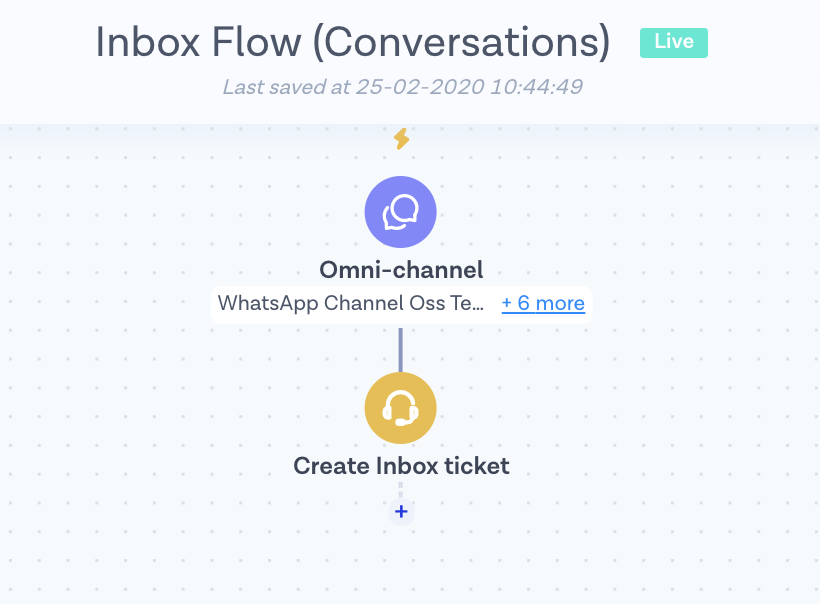Expand the '+ 6 more' channels link
The image size is (820, 604).
(x=543, y=303)
